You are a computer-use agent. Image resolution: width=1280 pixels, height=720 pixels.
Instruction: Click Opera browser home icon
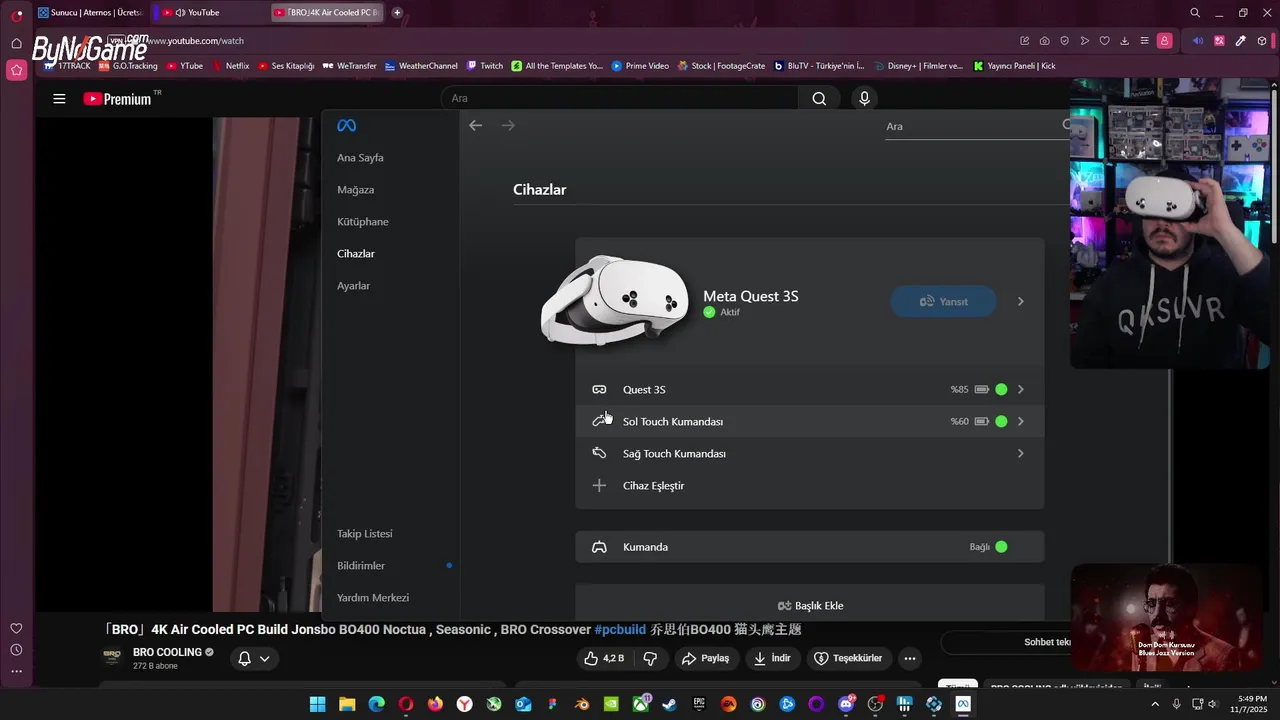(16, 43)
